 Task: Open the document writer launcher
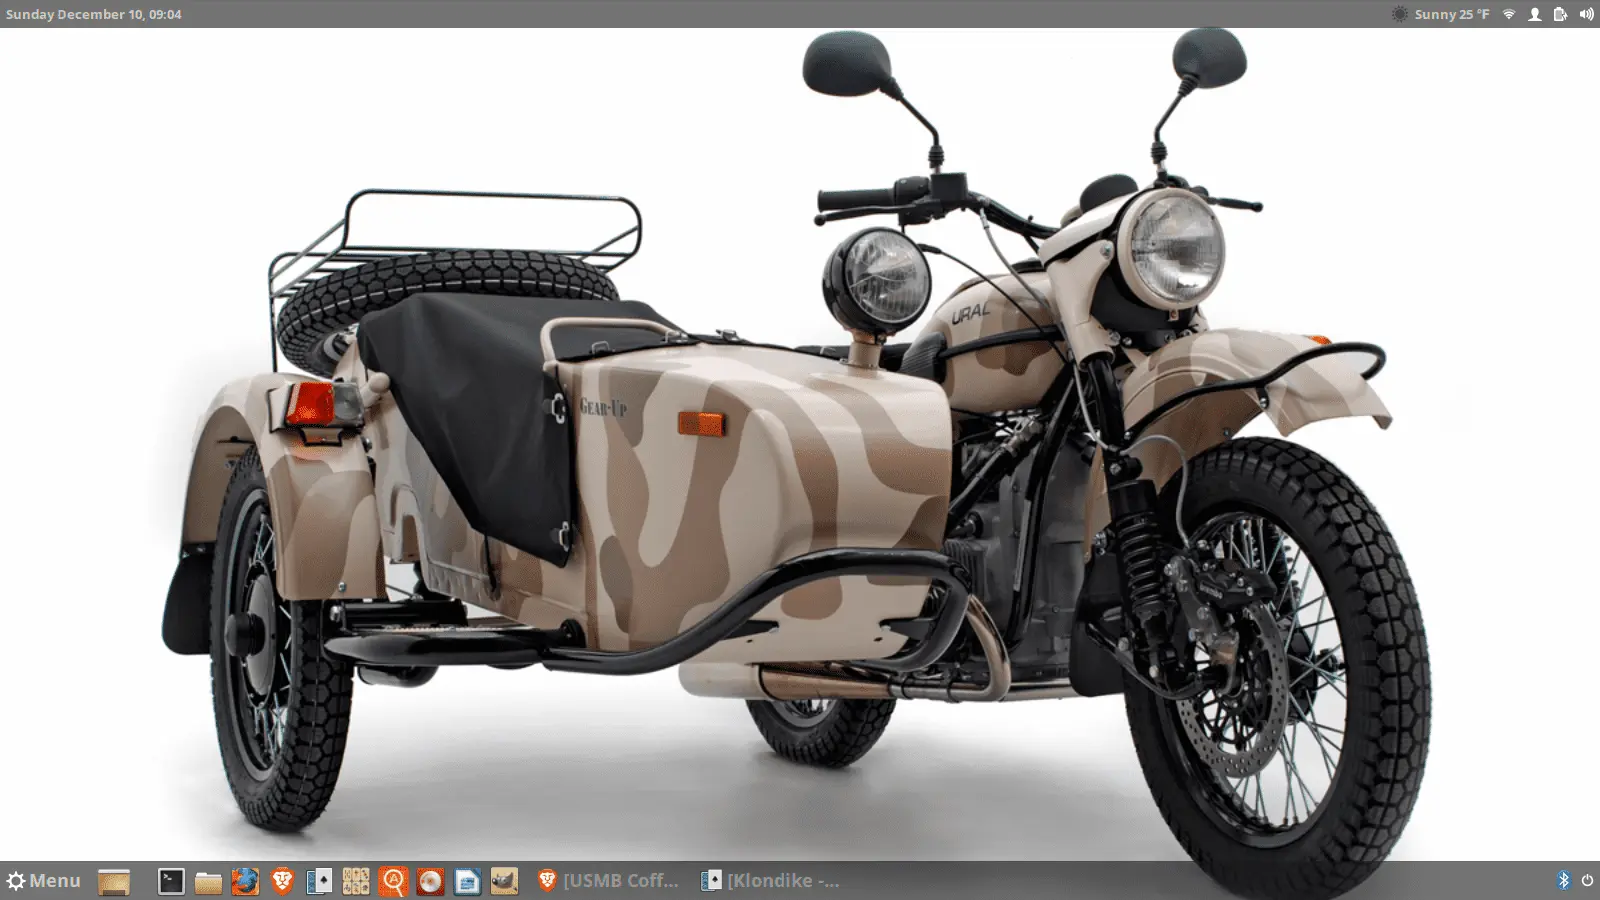click(x=467, y=881)
